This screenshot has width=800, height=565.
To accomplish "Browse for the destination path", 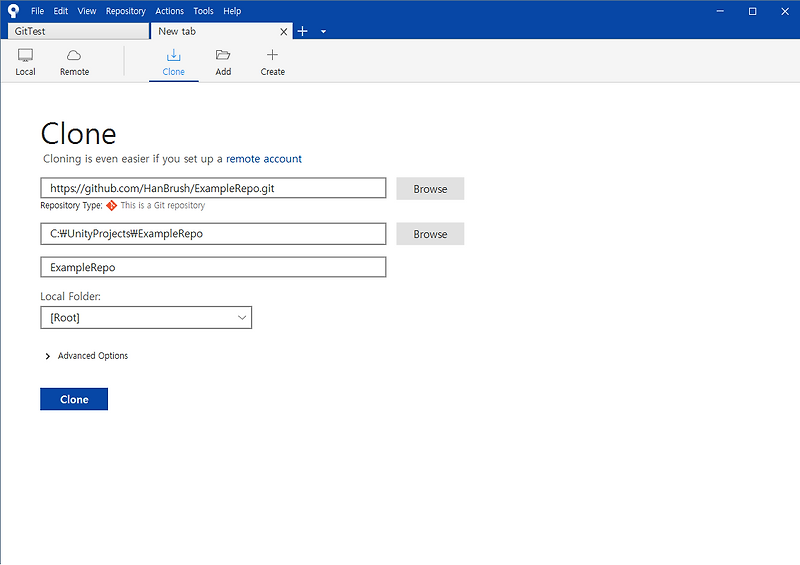I will 430,234.
